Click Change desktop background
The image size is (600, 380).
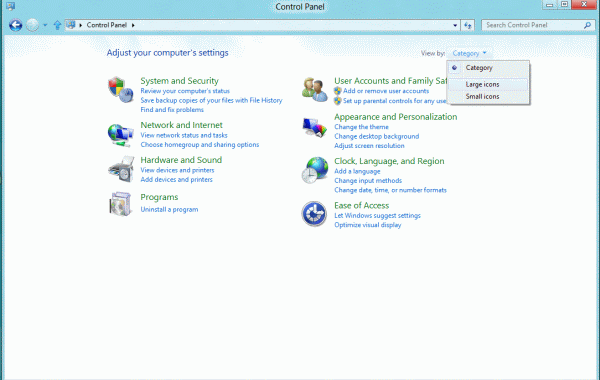377,136
